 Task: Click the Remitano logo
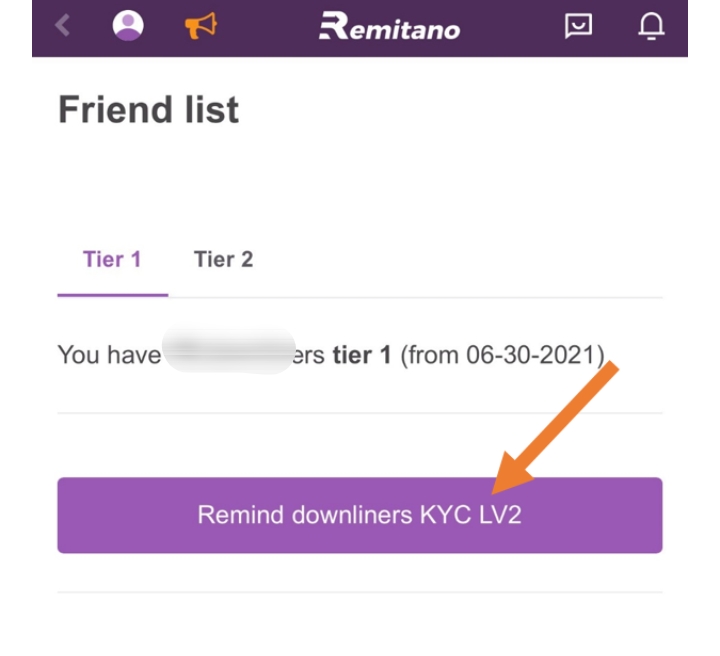(389, 27)
